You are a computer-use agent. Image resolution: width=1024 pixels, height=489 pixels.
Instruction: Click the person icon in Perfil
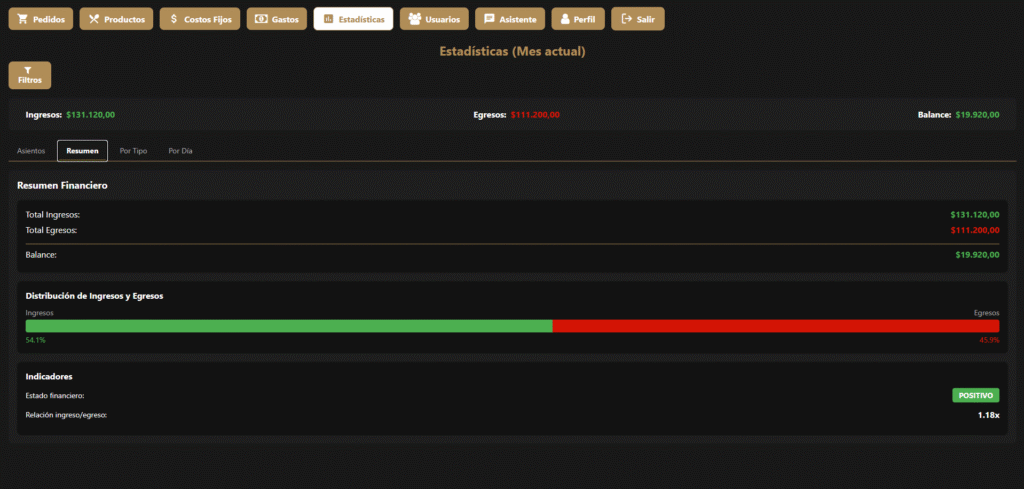pyautogui.click(x=565, y=19)
